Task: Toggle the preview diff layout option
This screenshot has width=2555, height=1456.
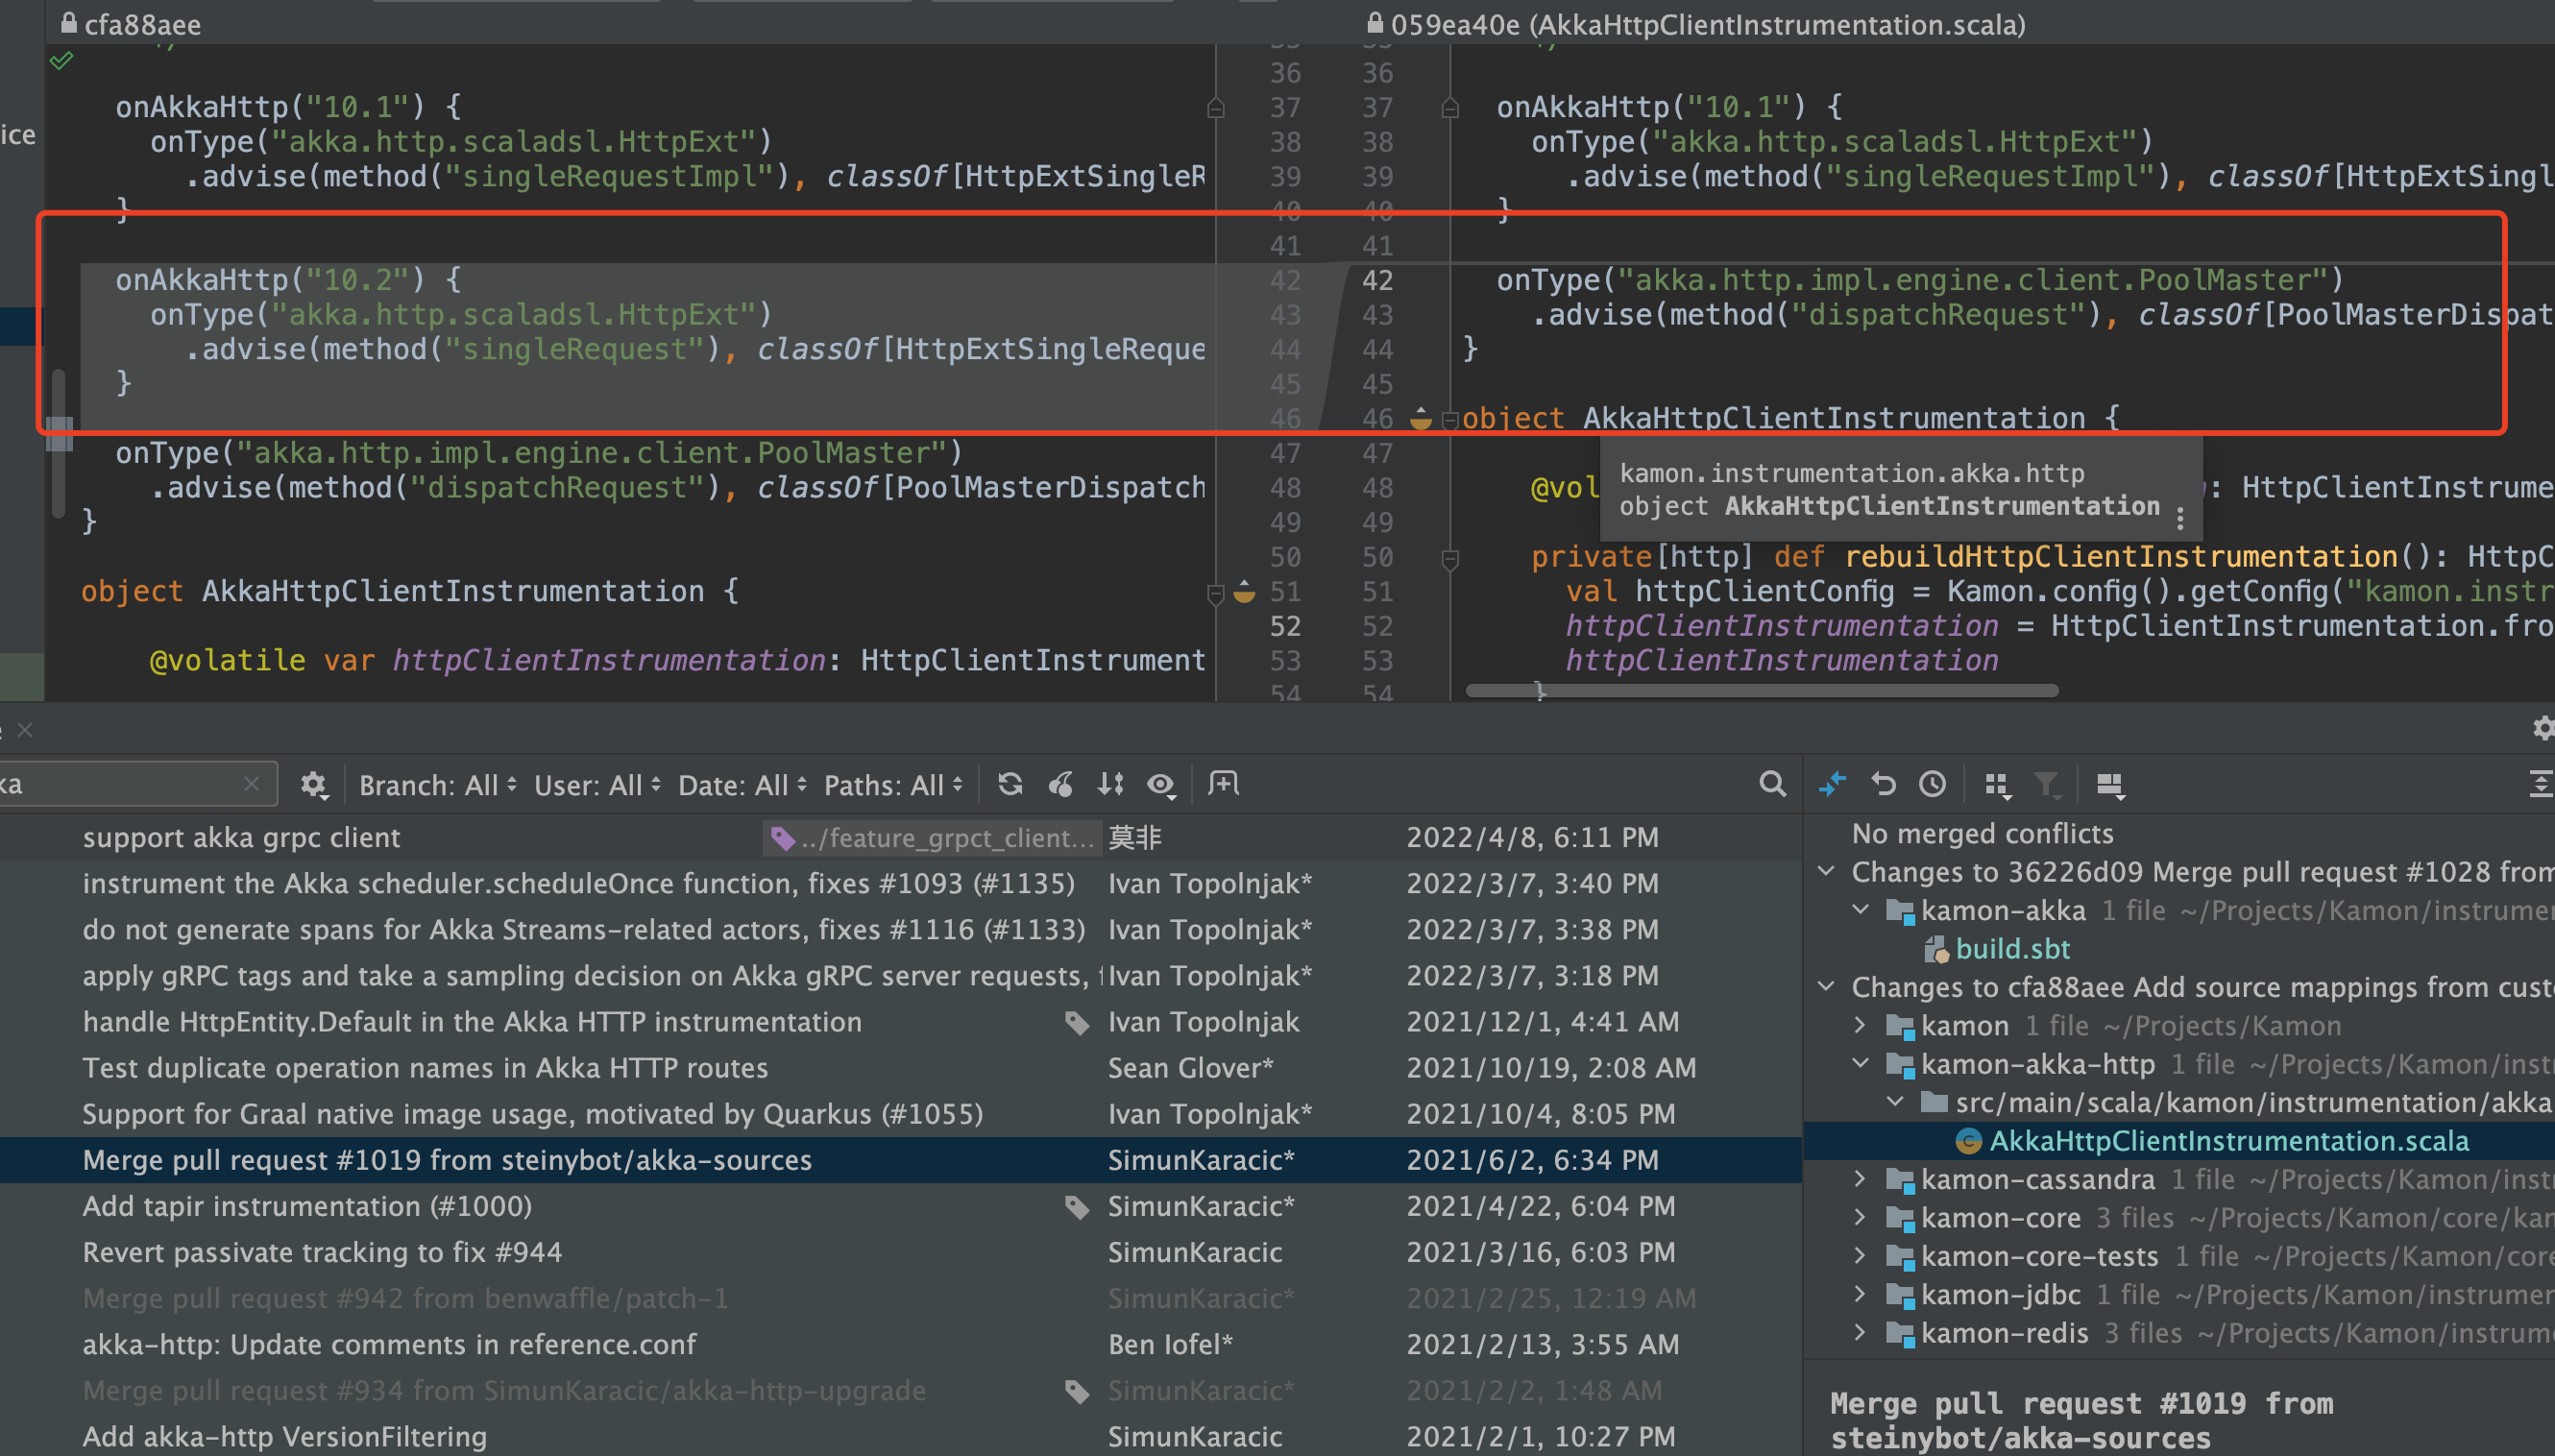Action: tap(2110, 786)
